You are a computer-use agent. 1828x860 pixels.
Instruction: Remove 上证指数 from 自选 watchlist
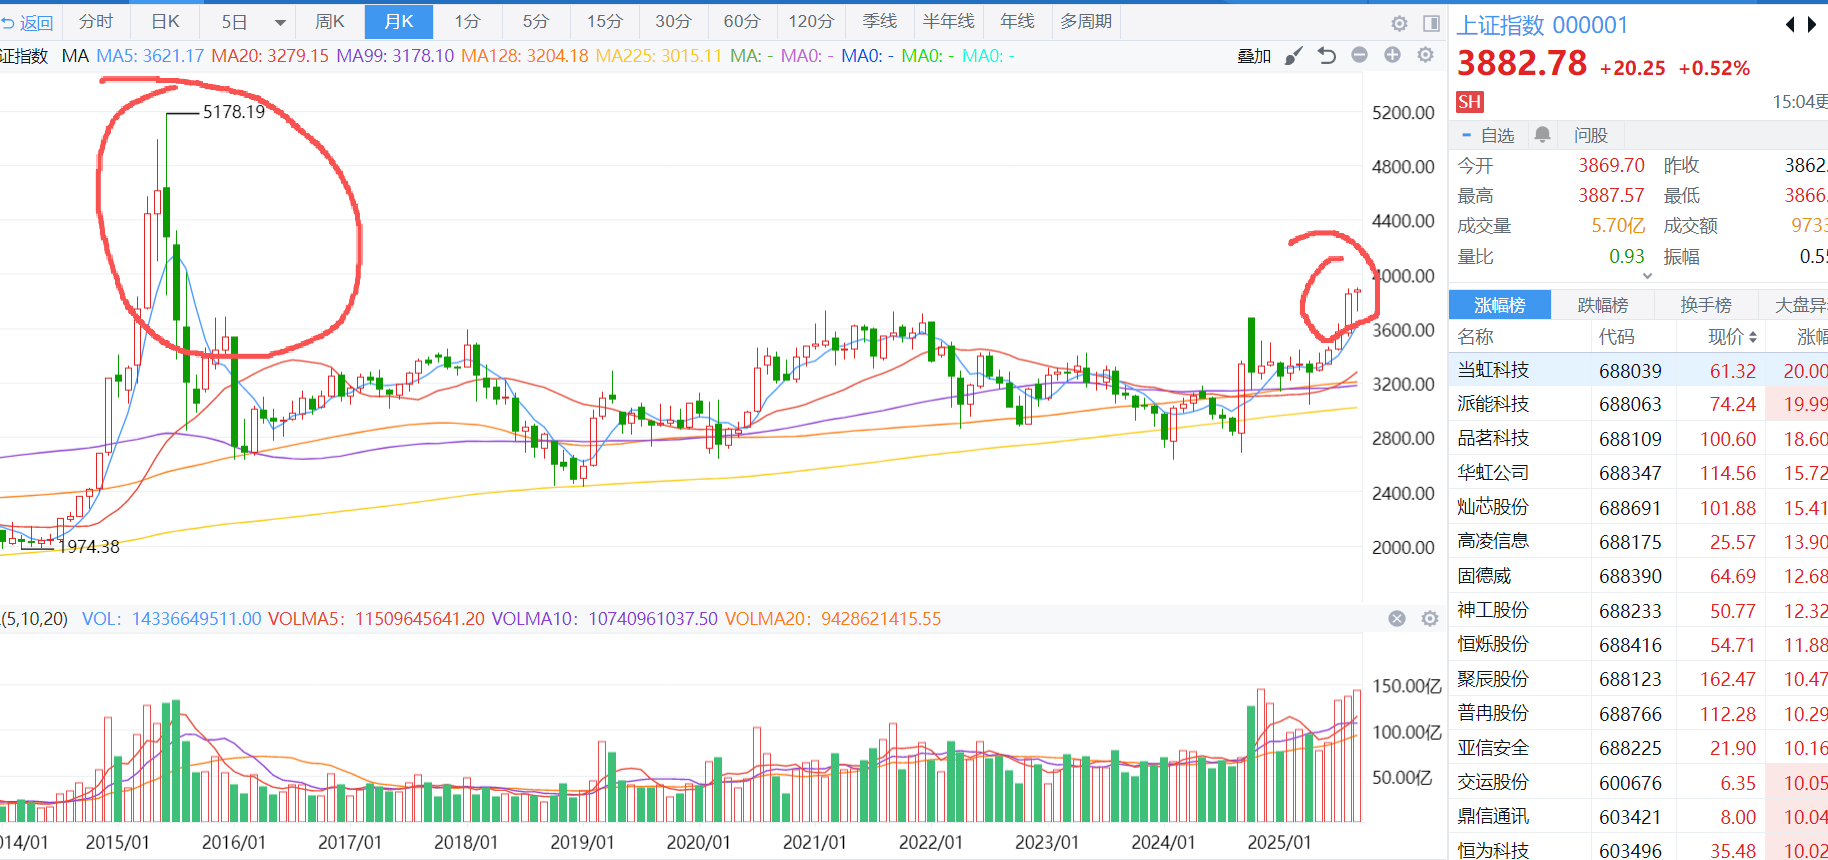click(1488, 135)
